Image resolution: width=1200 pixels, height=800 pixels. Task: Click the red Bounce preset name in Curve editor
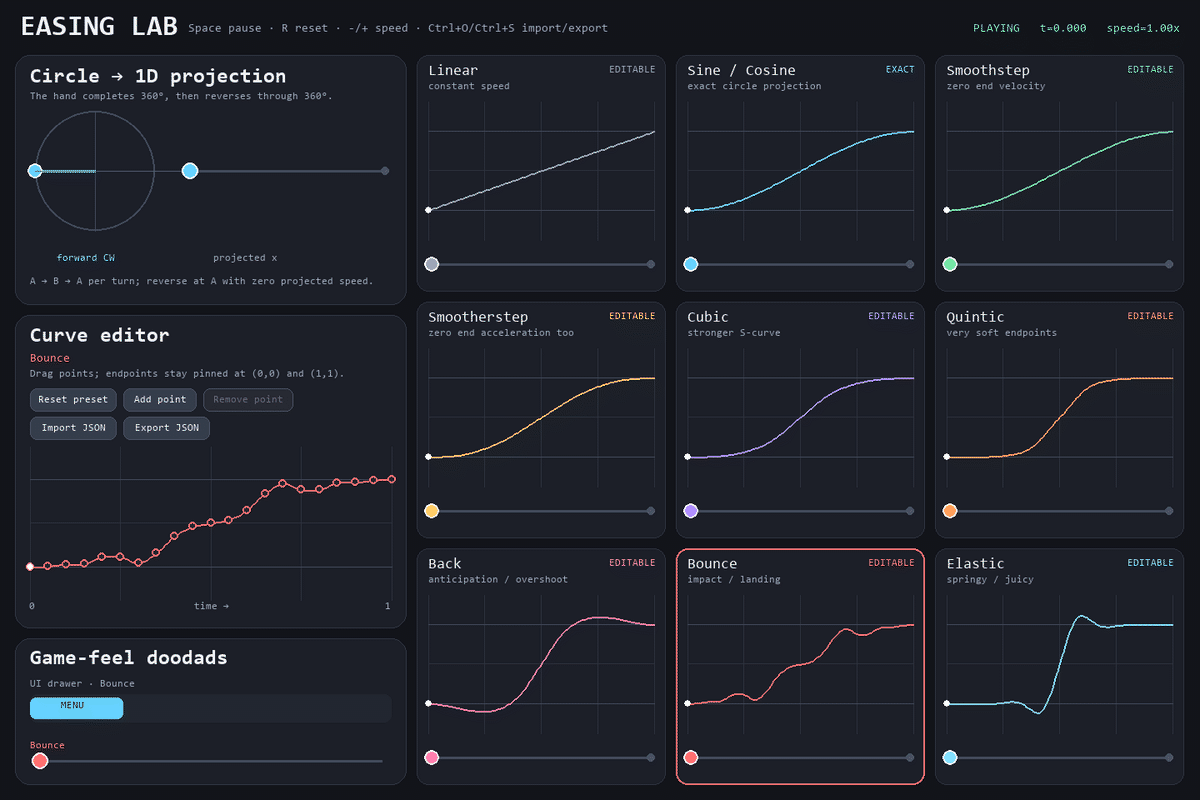tap(50, 358)
